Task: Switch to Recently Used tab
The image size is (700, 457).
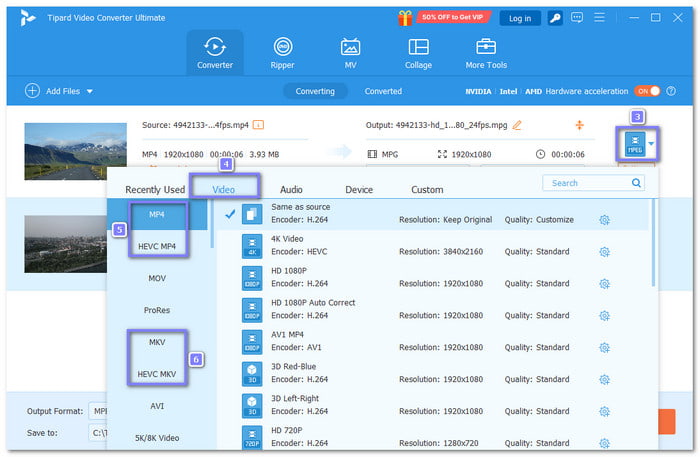Action: pyautogui.click(x=155, y=190)
